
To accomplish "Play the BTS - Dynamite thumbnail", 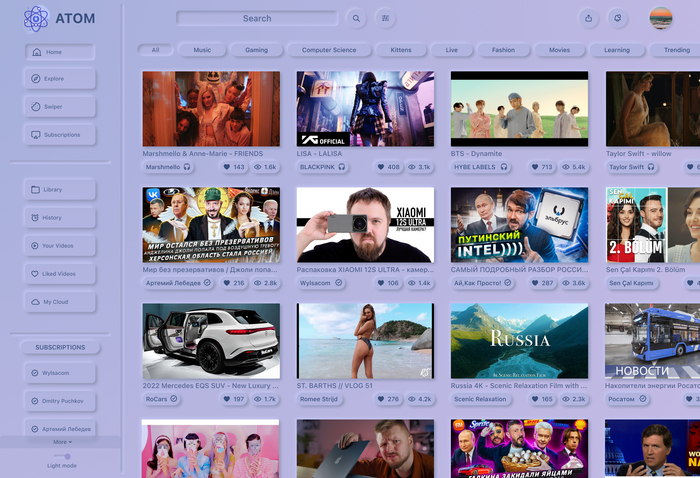I will [519, 109].
